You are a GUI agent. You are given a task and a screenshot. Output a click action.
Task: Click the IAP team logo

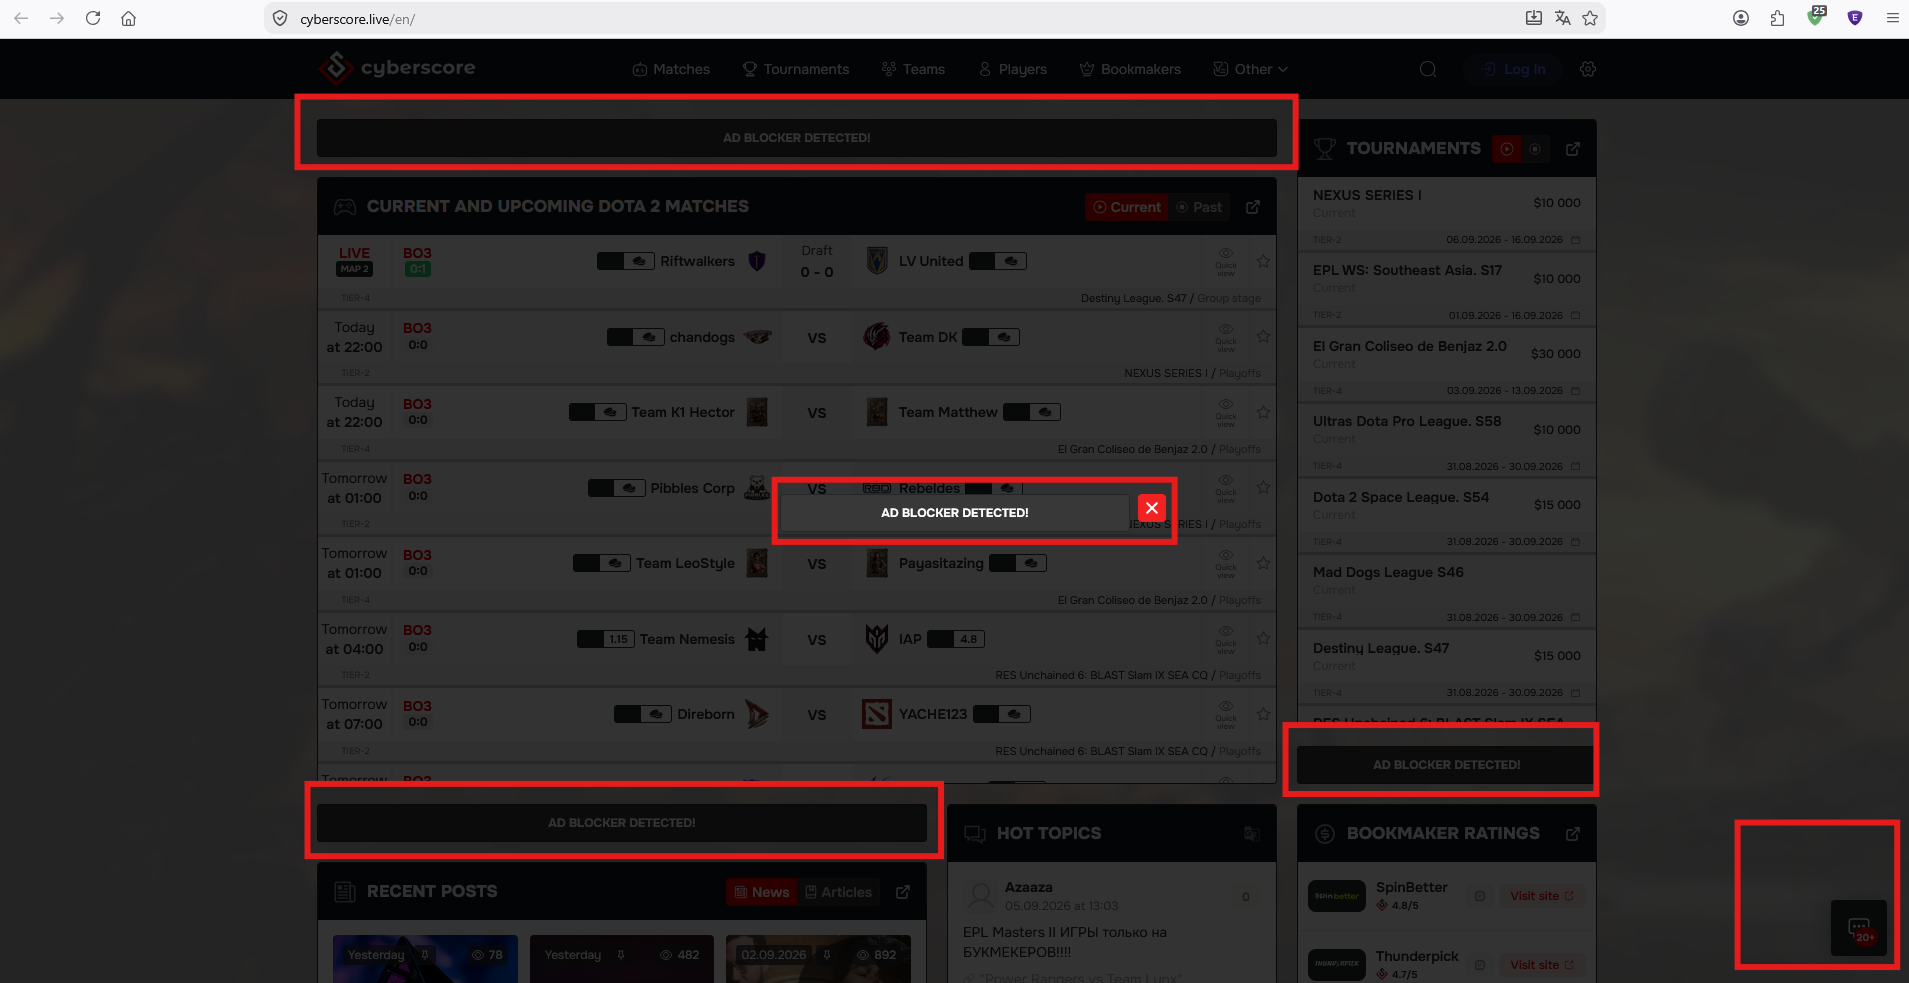(877, 638)
